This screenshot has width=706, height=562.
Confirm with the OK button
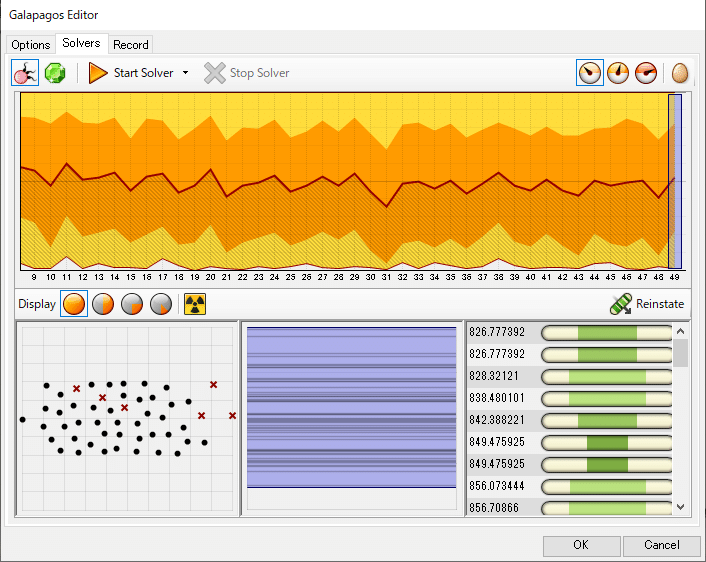point(581,545)
